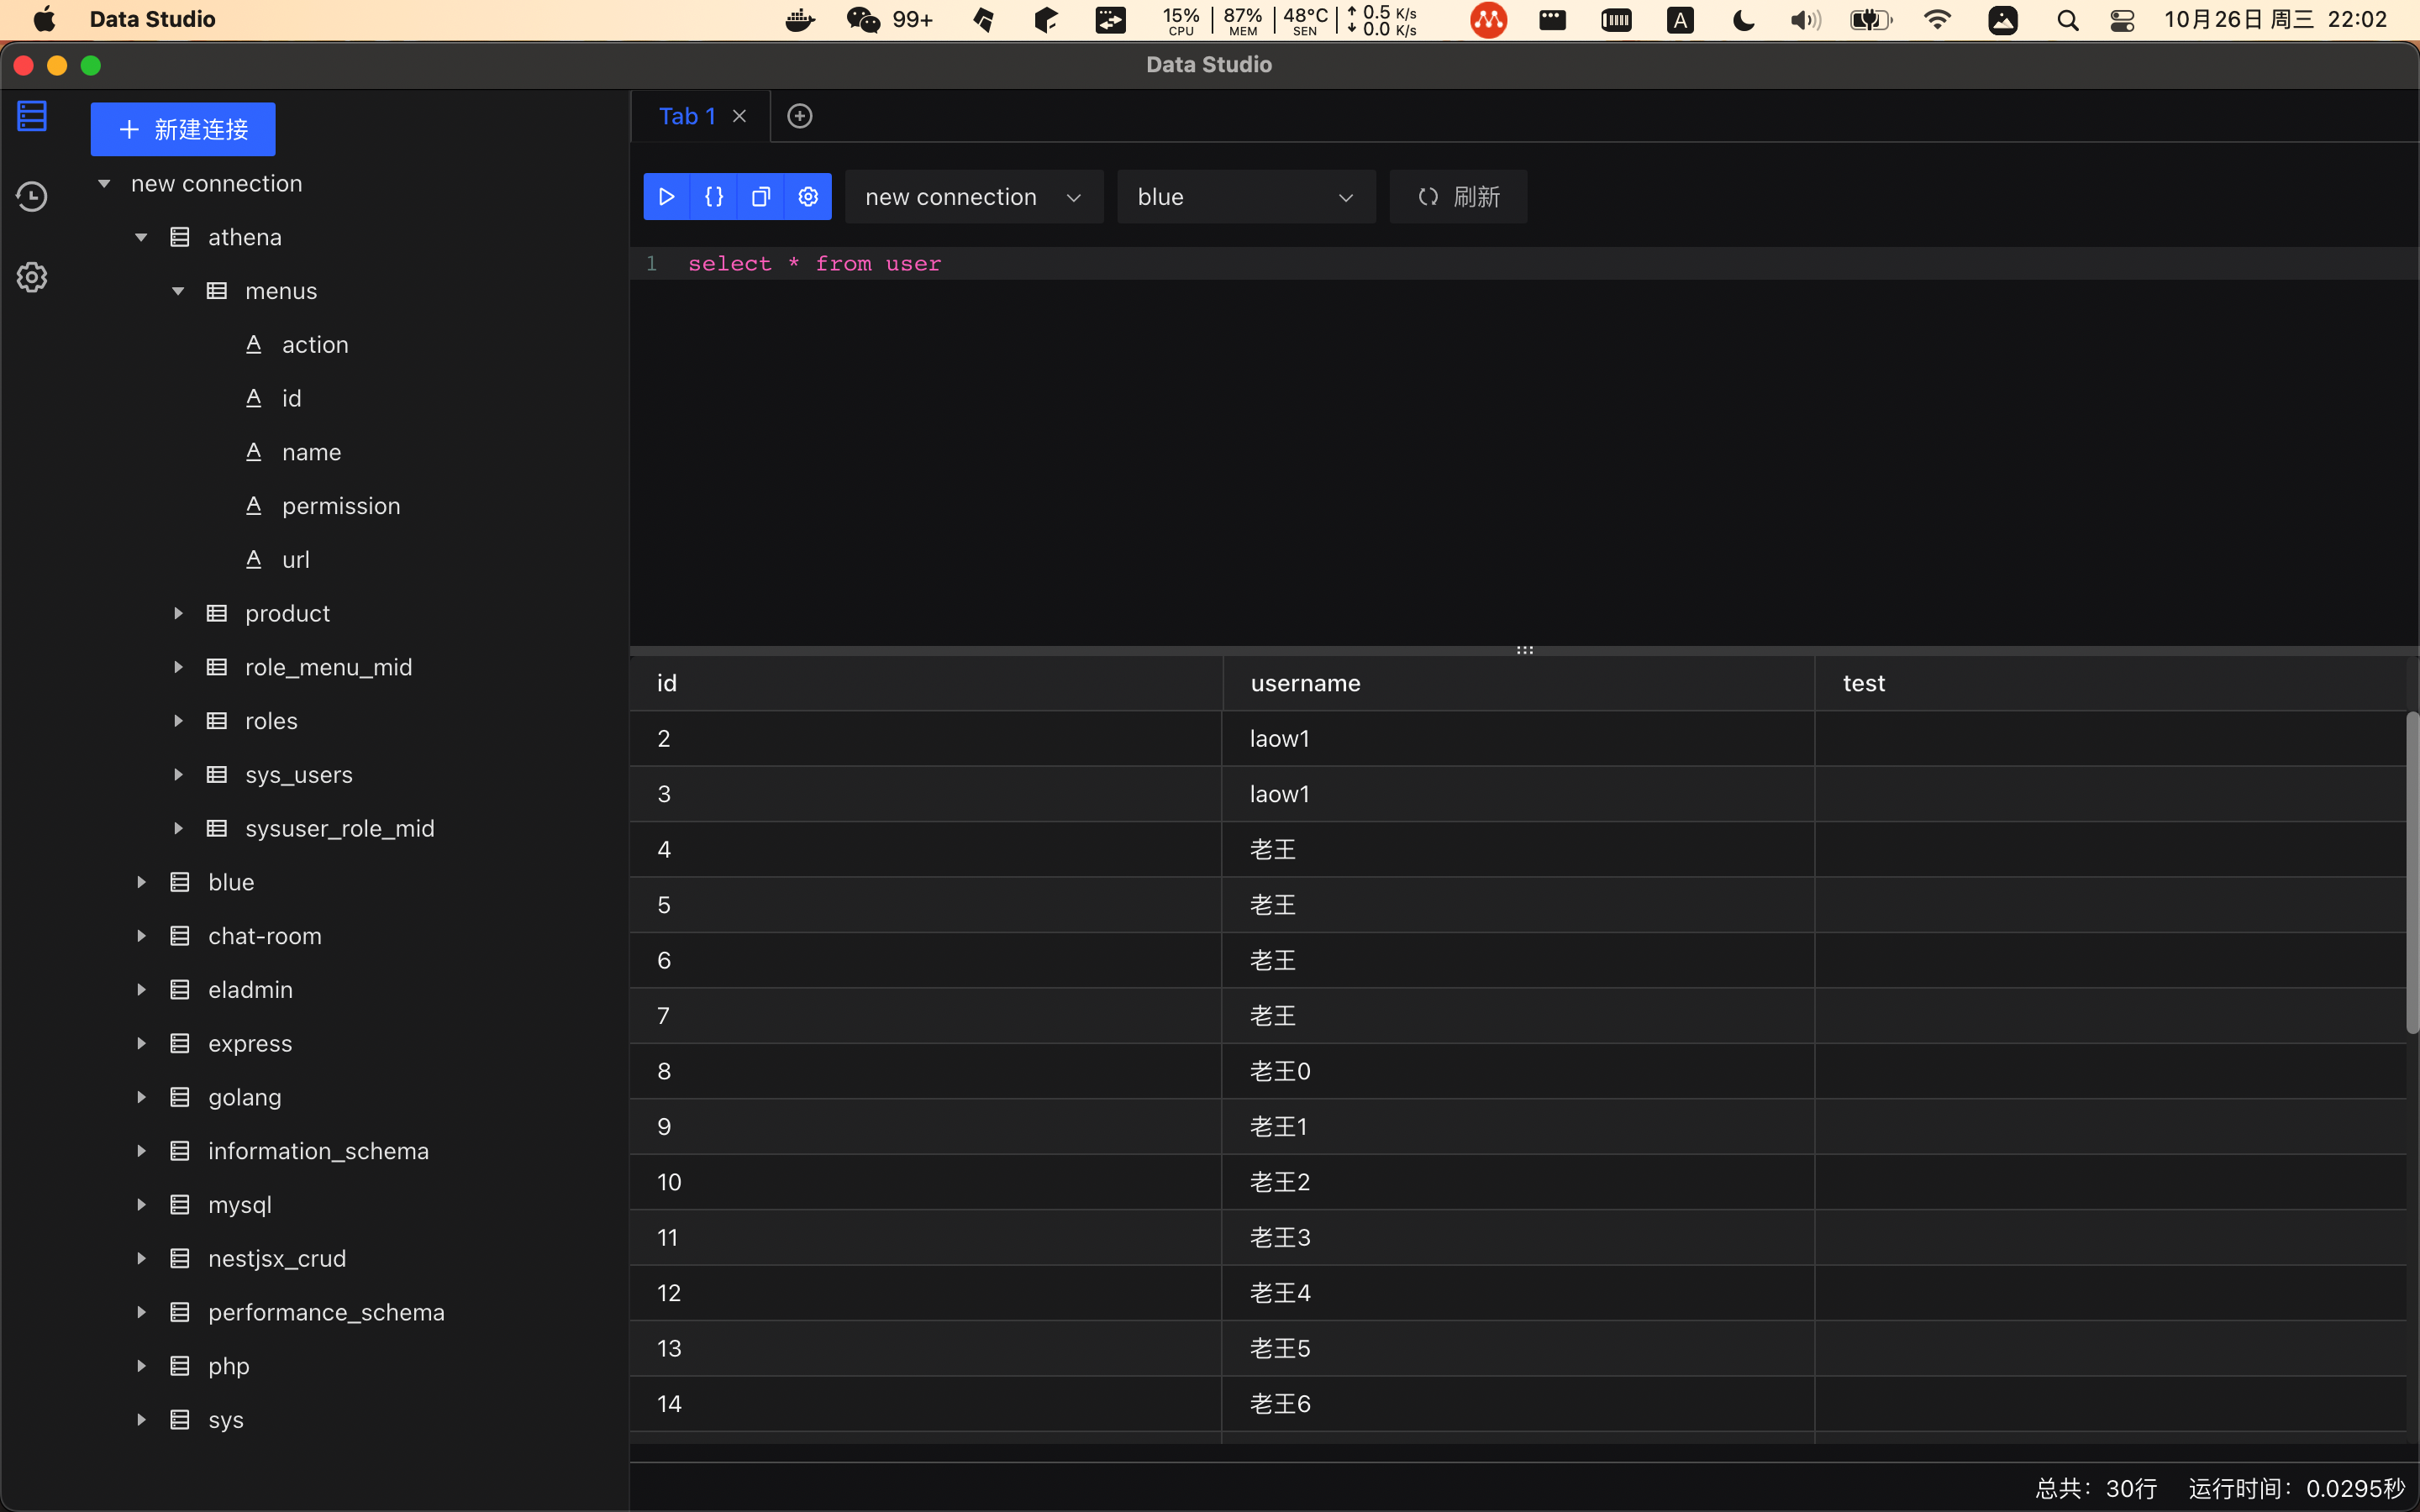This screenshot has width=2420, height=1512.
Task: Open the blue database dropdown
Action: point(1245,196)
